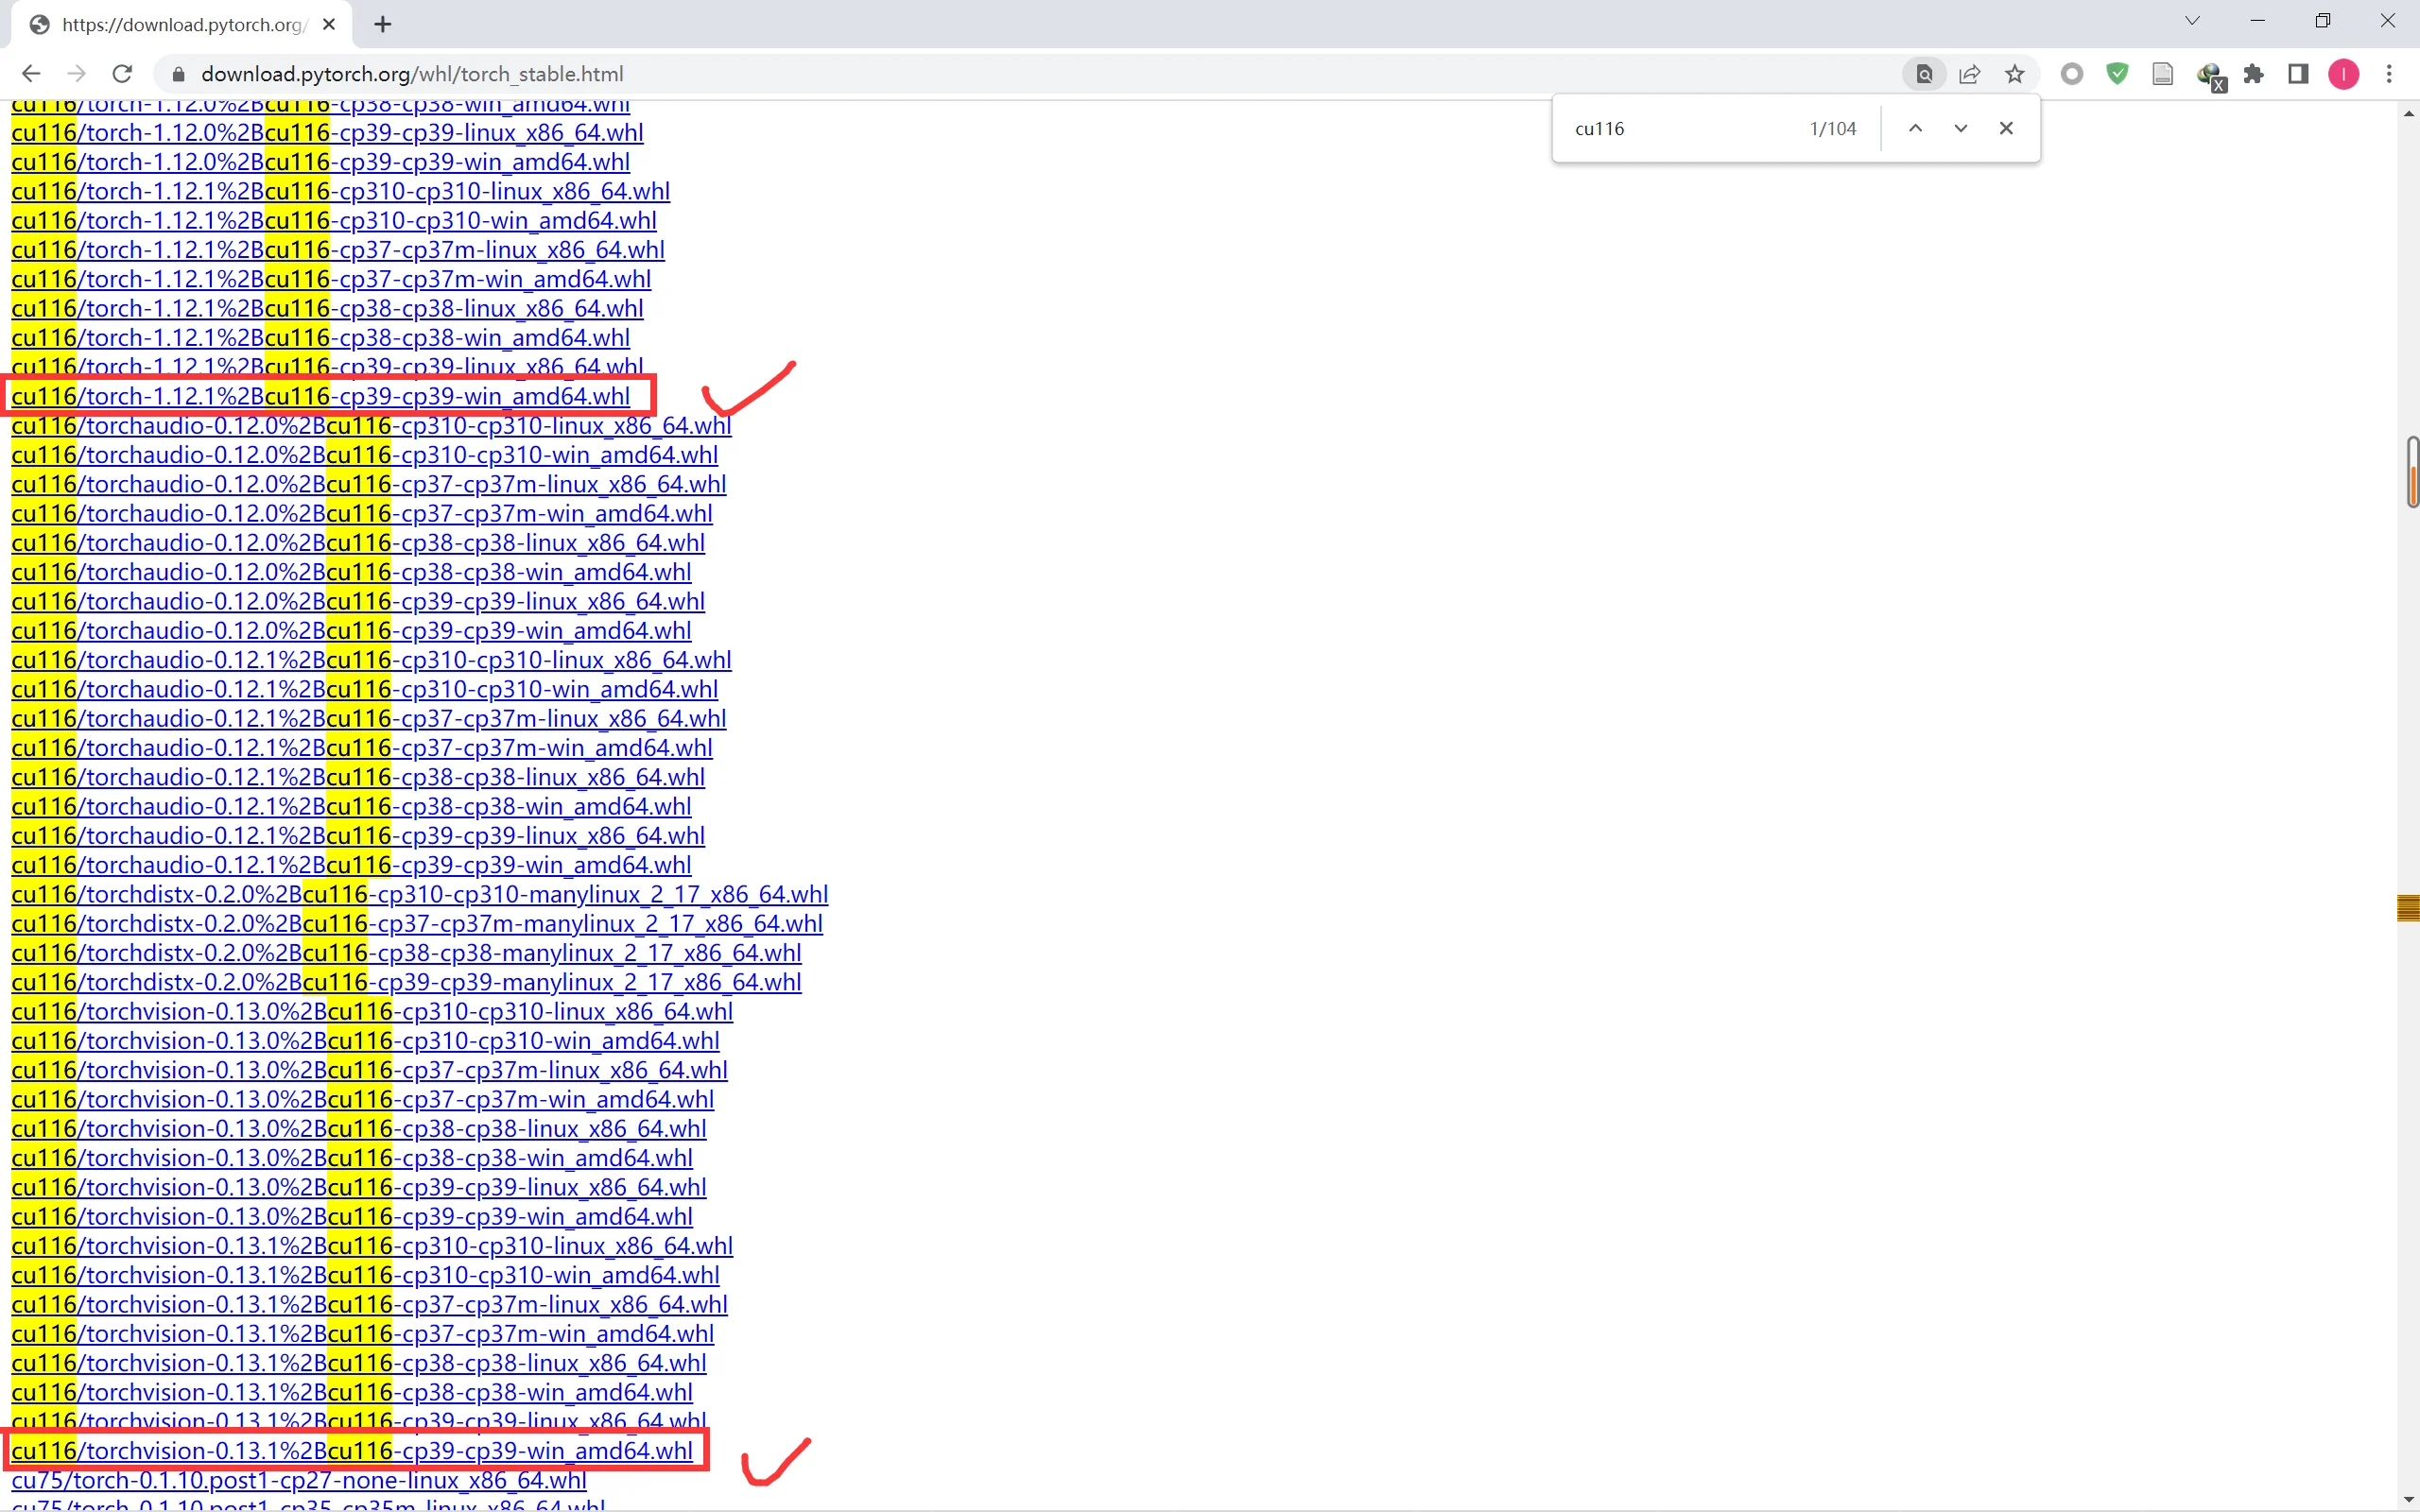Bookmark this page with star icon
Screen dimensions: 2420x1512
click(2015, 74)
